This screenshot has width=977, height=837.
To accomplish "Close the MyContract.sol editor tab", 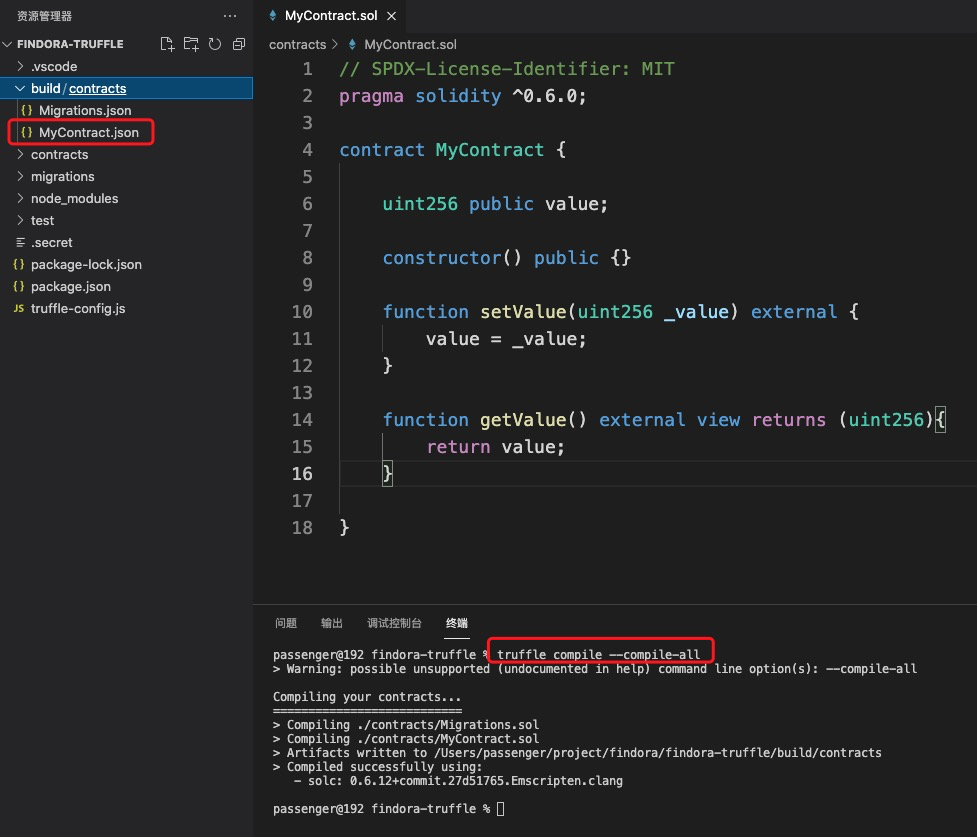I will pyautogui.click(x=391, y=16).
